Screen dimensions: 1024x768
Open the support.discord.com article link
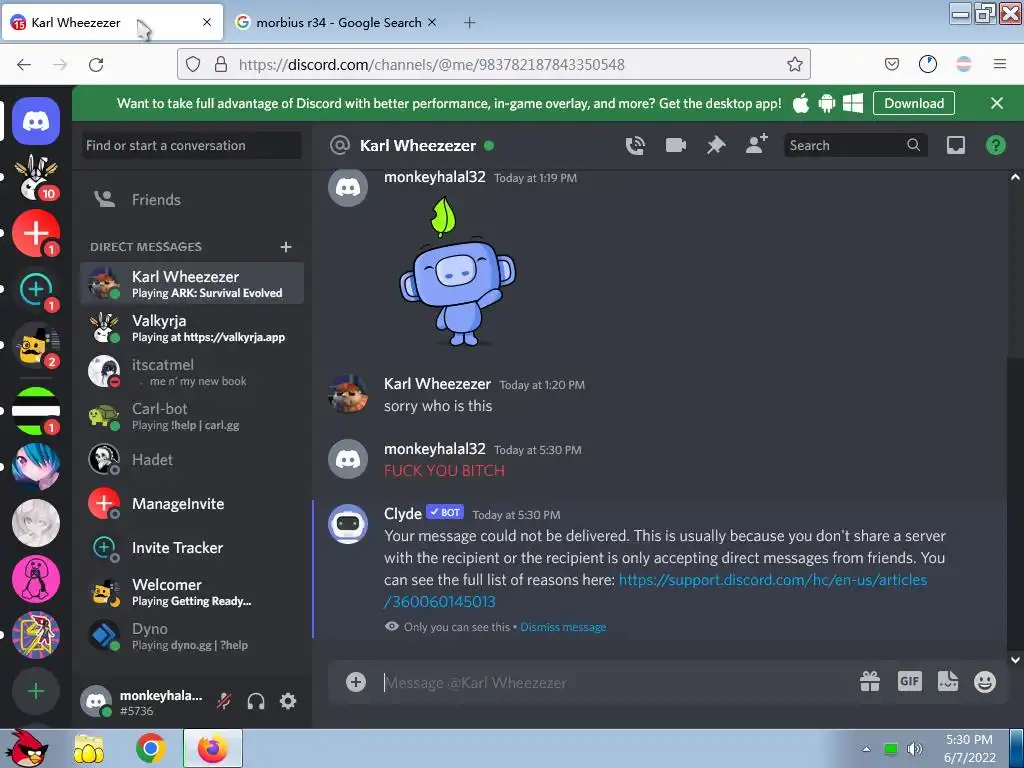[655, 590]
